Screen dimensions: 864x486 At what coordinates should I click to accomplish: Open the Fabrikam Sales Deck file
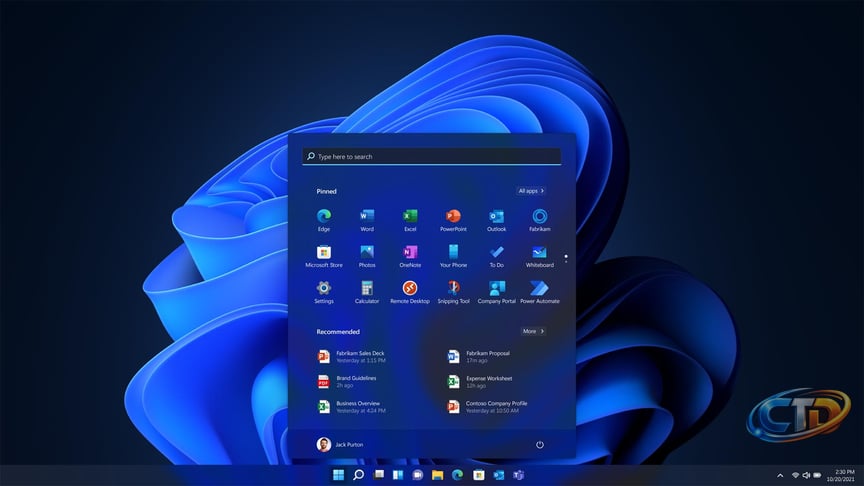(352, 357)
